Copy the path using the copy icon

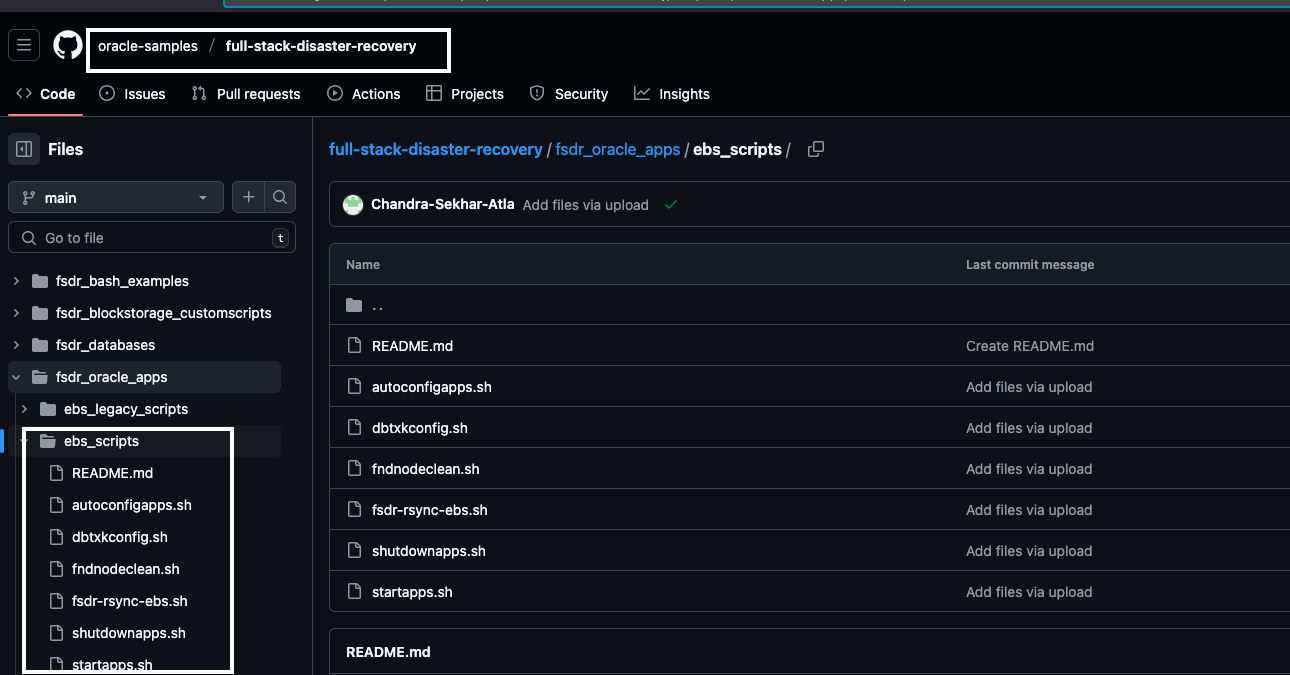coord(816,149)
